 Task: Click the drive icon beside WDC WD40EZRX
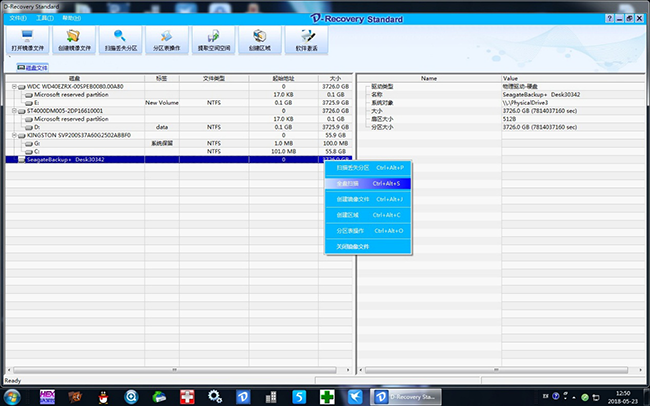tap(22, 87)
